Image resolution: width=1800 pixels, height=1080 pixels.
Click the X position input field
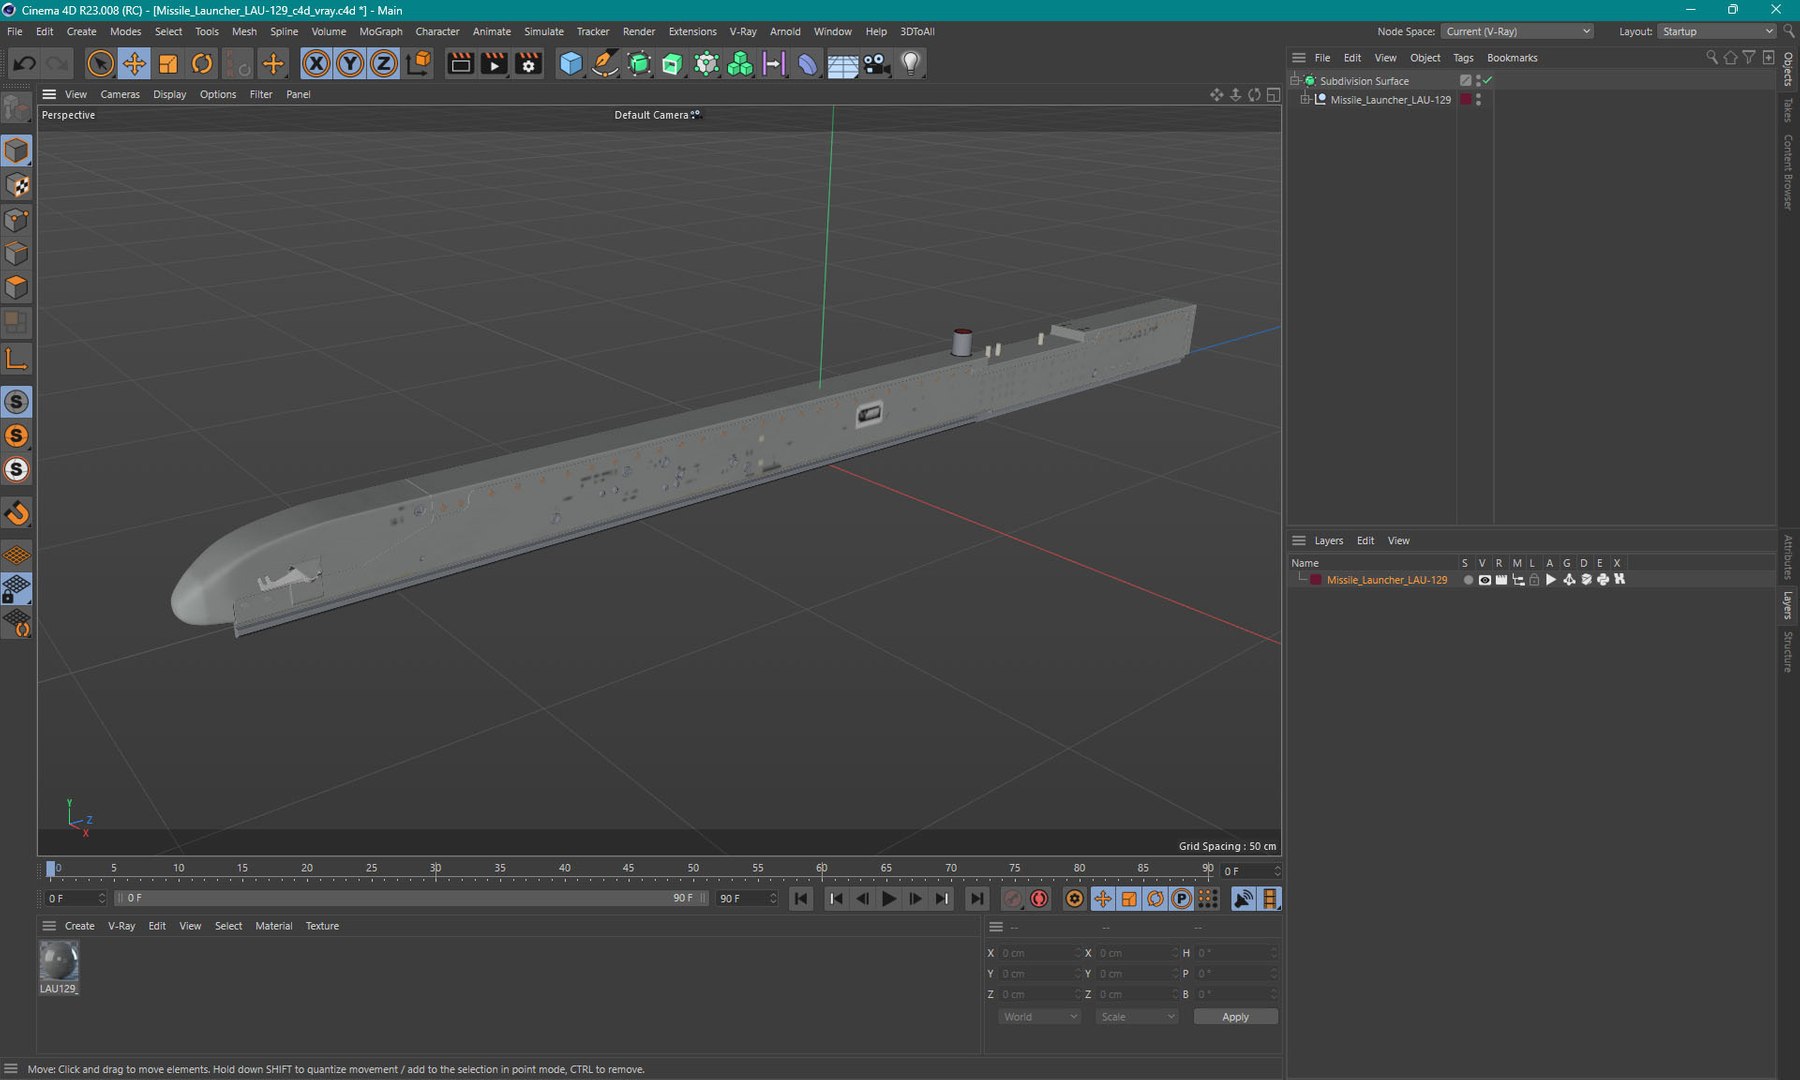click(1039, 953)
